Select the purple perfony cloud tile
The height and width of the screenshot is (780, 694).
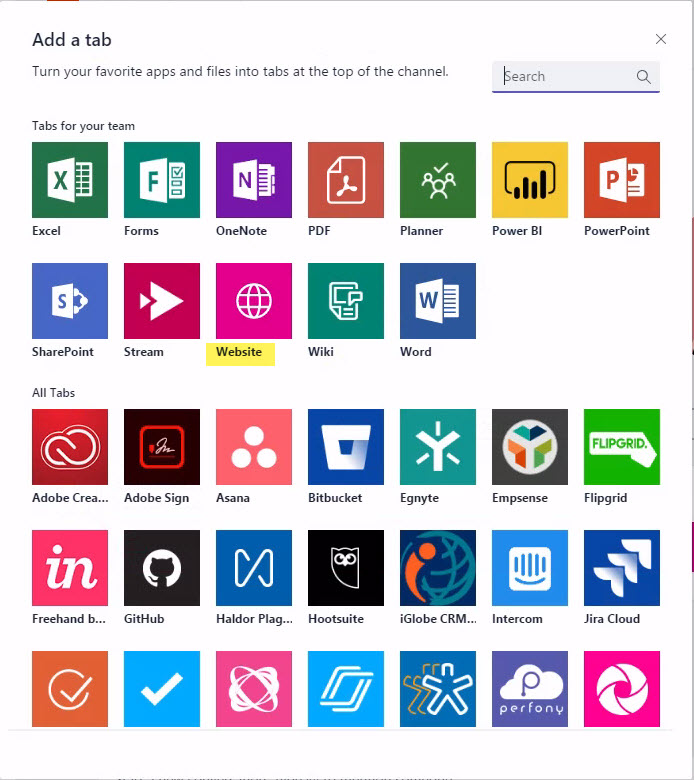pos(530,689)
